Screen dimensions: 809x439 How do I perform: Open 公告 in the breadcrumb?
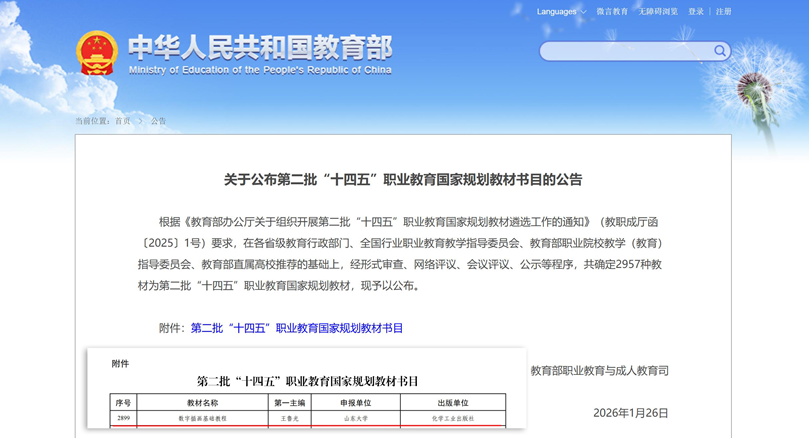[158, 121]
